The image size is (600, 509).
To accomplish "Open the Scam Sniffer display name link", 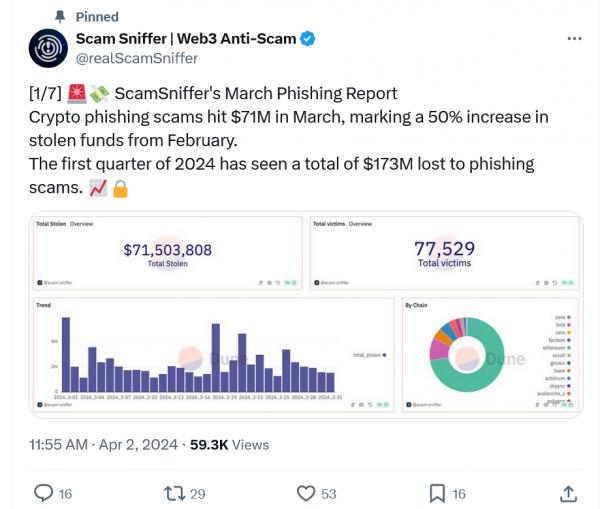I will [x=187, y=39].
